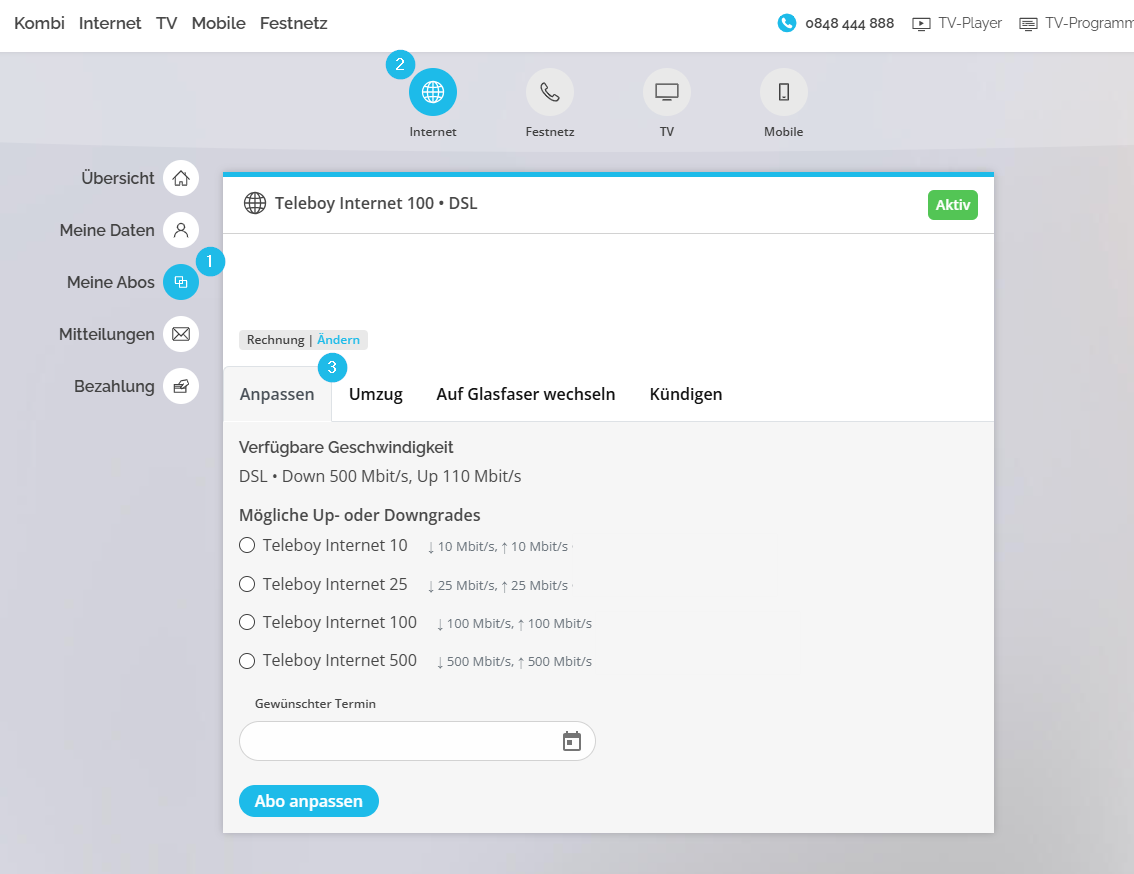Click the TV-Programm link
The image size is (1134, 874).
[1089, 23]
